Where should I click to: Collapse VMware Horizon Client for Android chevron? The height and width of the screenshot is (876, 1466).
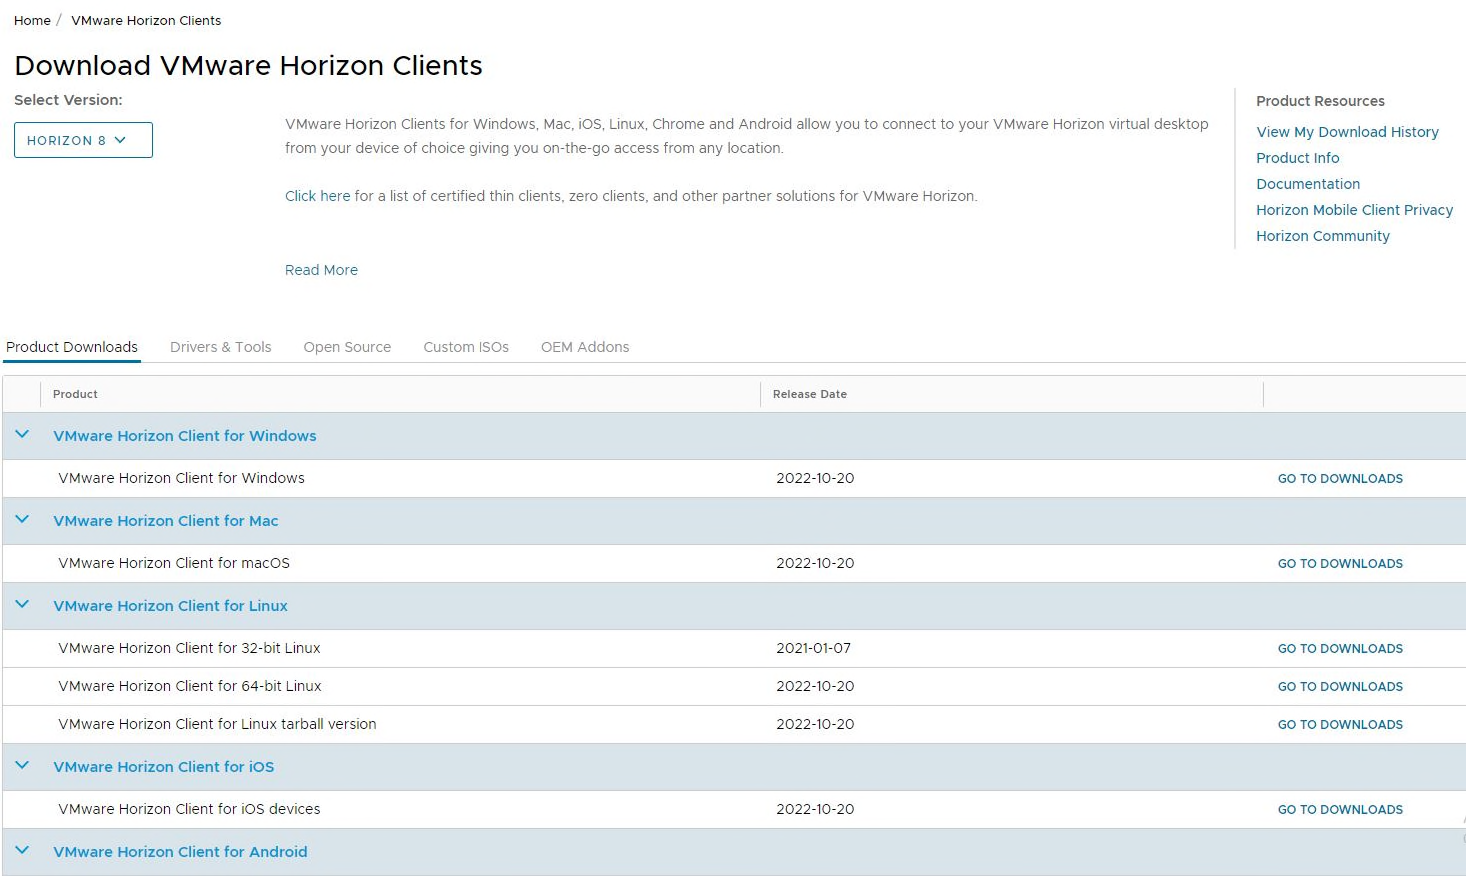(x=22, y=851)
